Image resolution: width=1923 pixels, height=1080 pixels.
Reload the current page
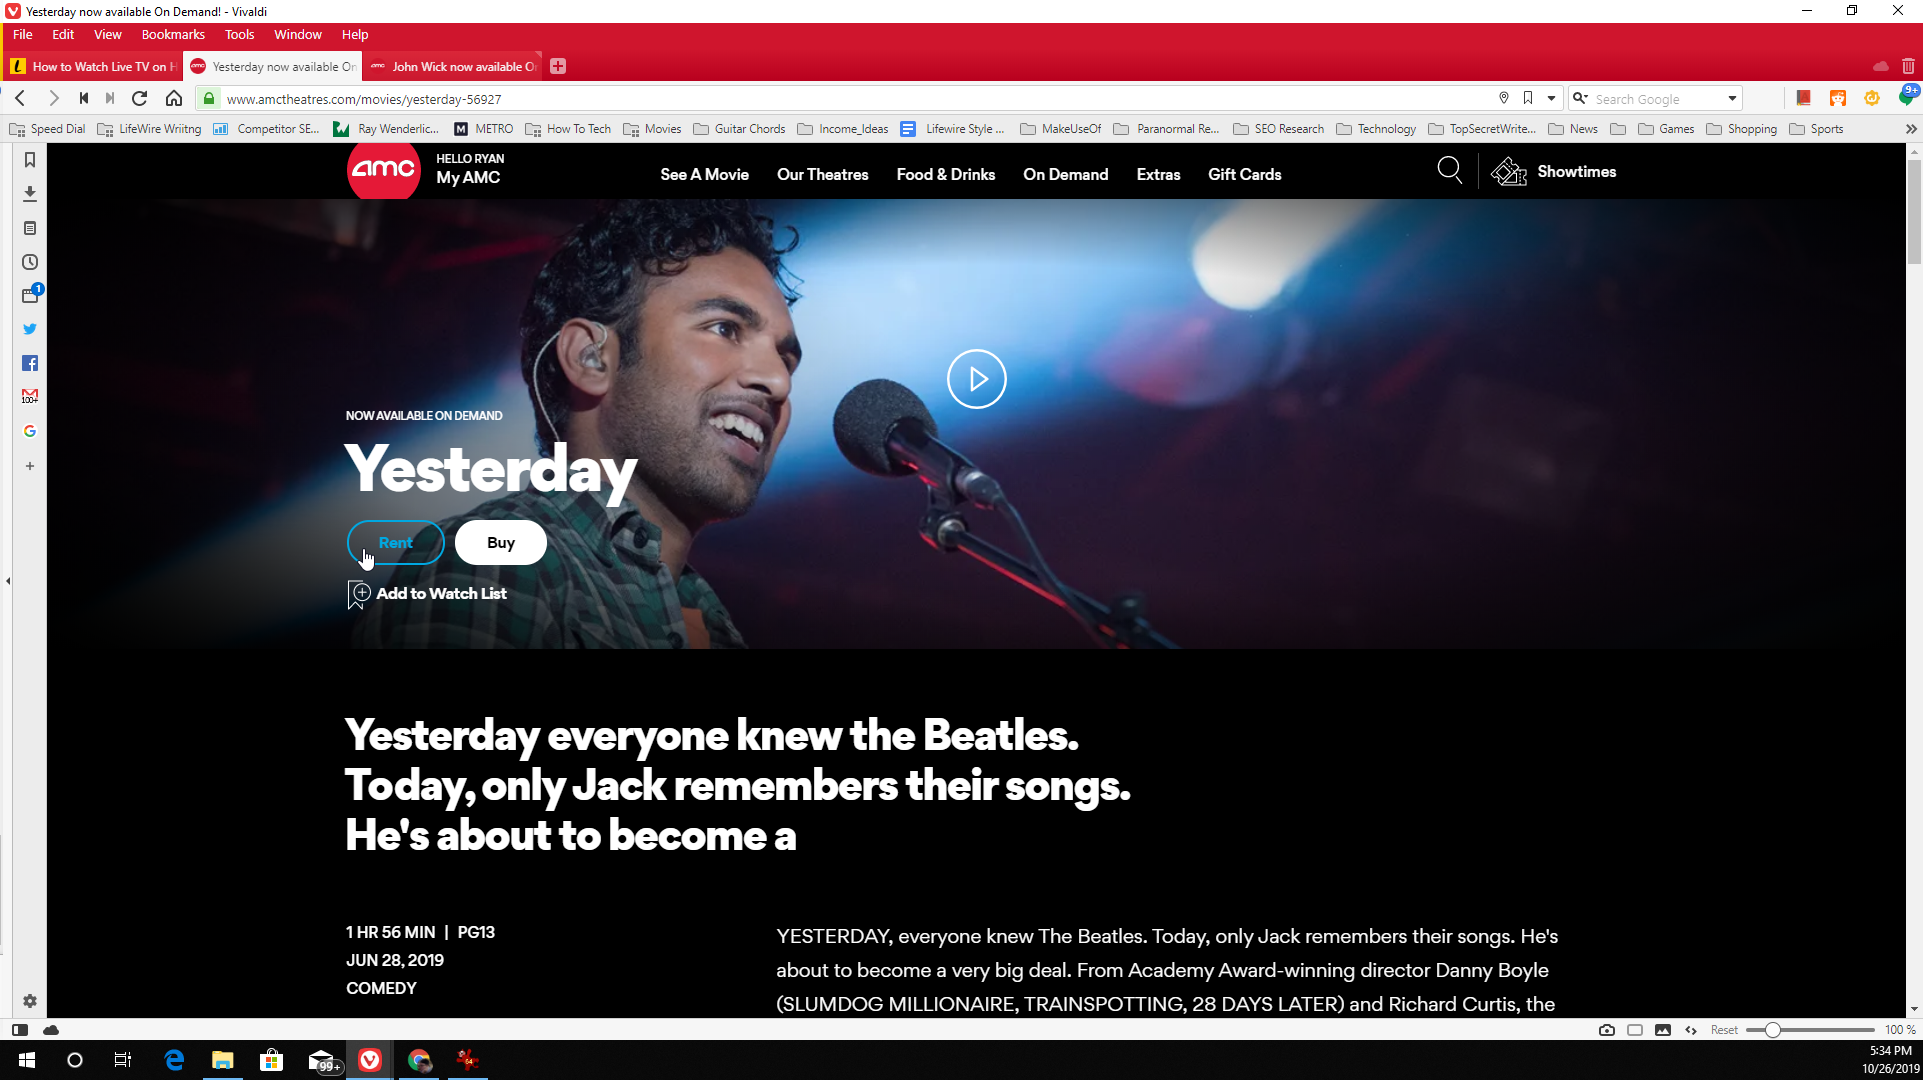point(140,98)
